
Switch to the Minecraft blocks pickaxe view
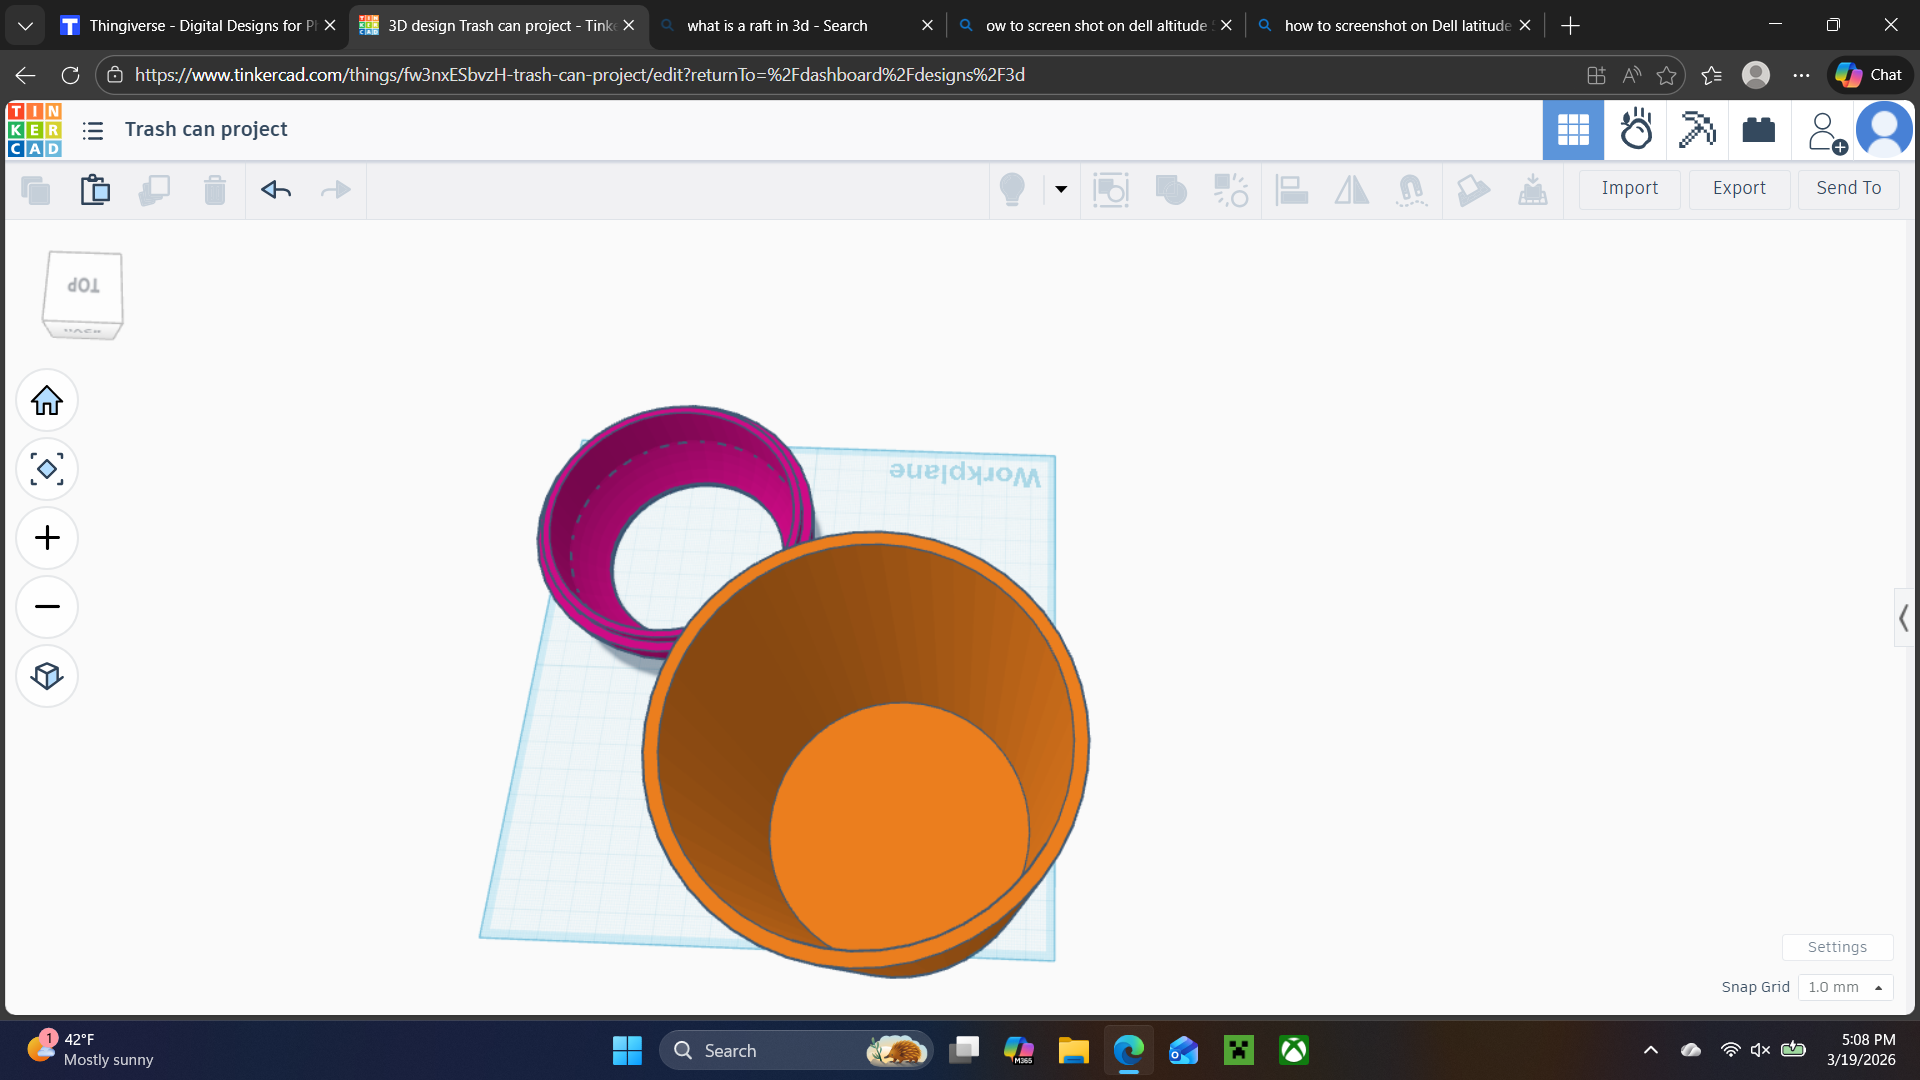[x=1697, y=130]
